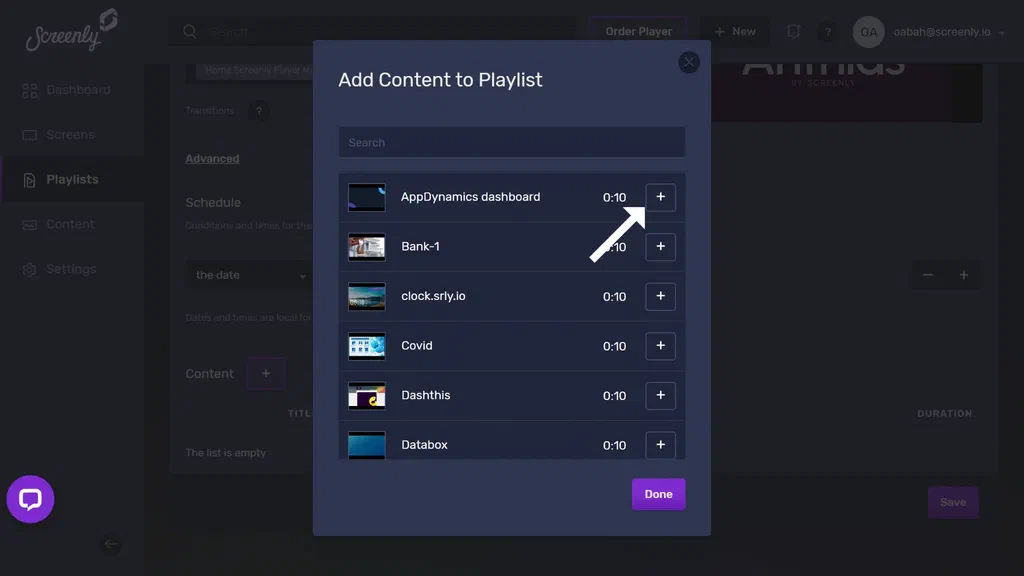Add clock.srly.io to the playlist
Viewport: 1024px width, 576px height.
pyautogui.click(x=660, y=296)
